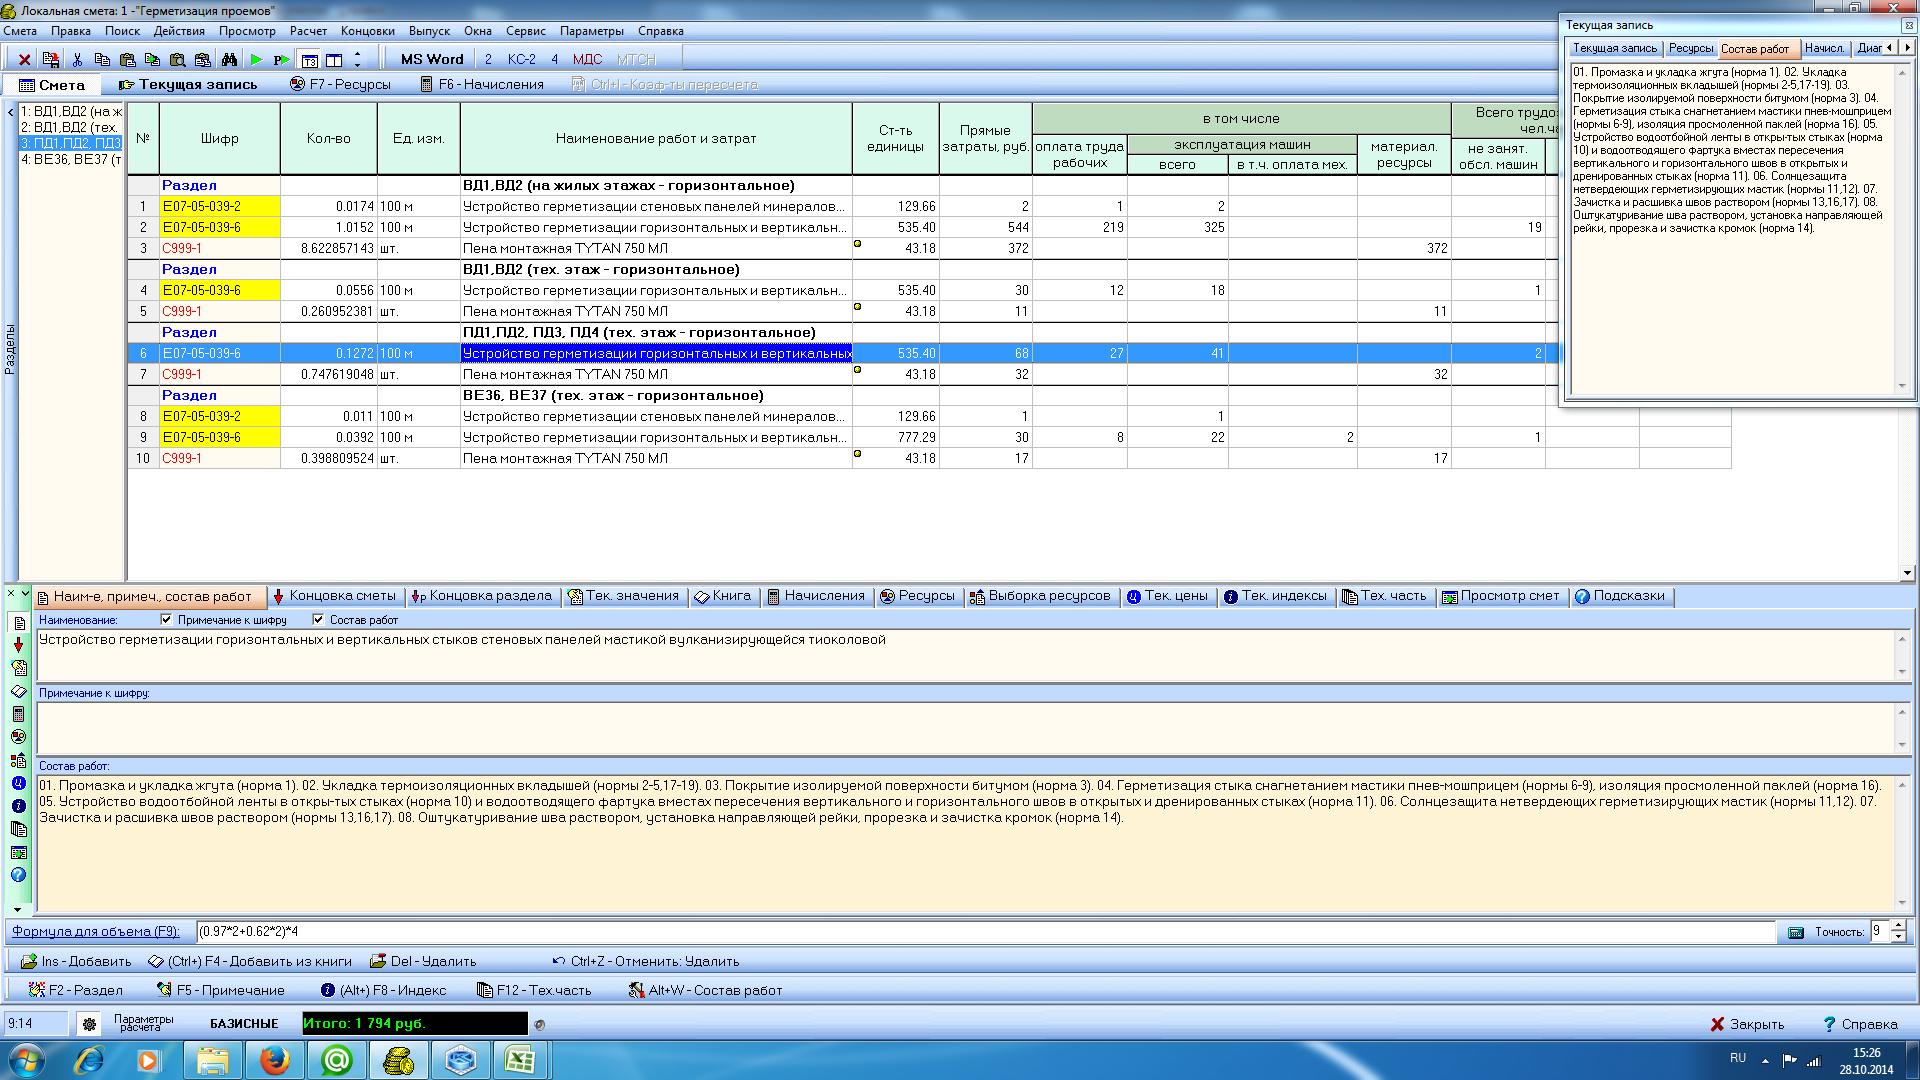Click the save estimate icon with red arrow
Viewport: 1920px width, 1080px height.
[51, 60]
